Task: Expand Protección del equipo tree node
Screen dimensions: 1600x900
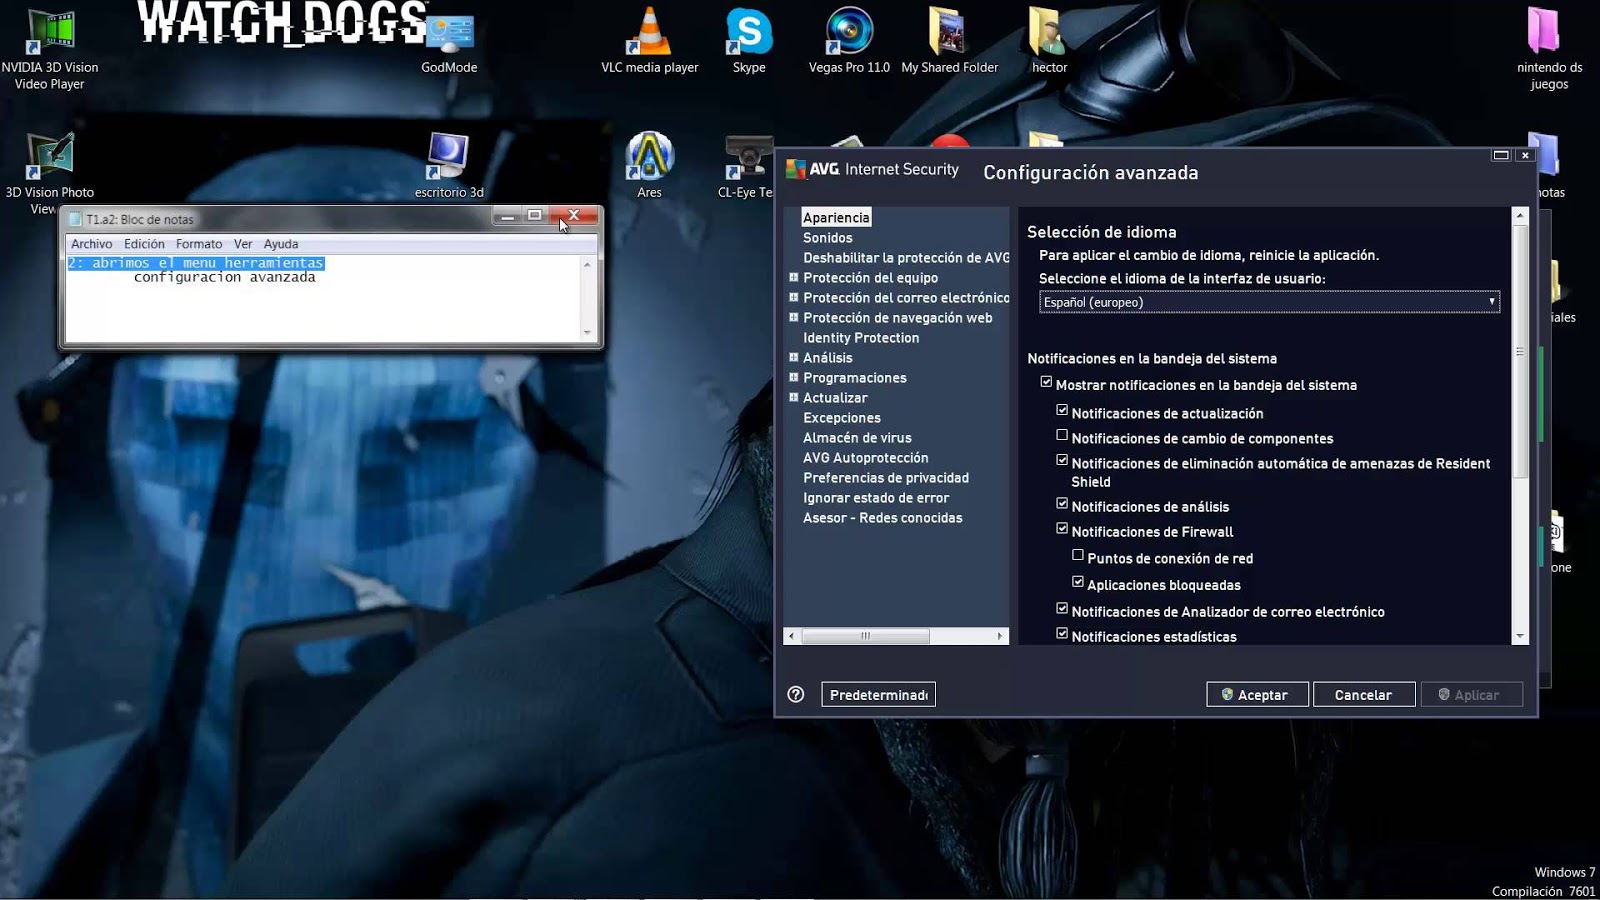Action: pos(794,277)
